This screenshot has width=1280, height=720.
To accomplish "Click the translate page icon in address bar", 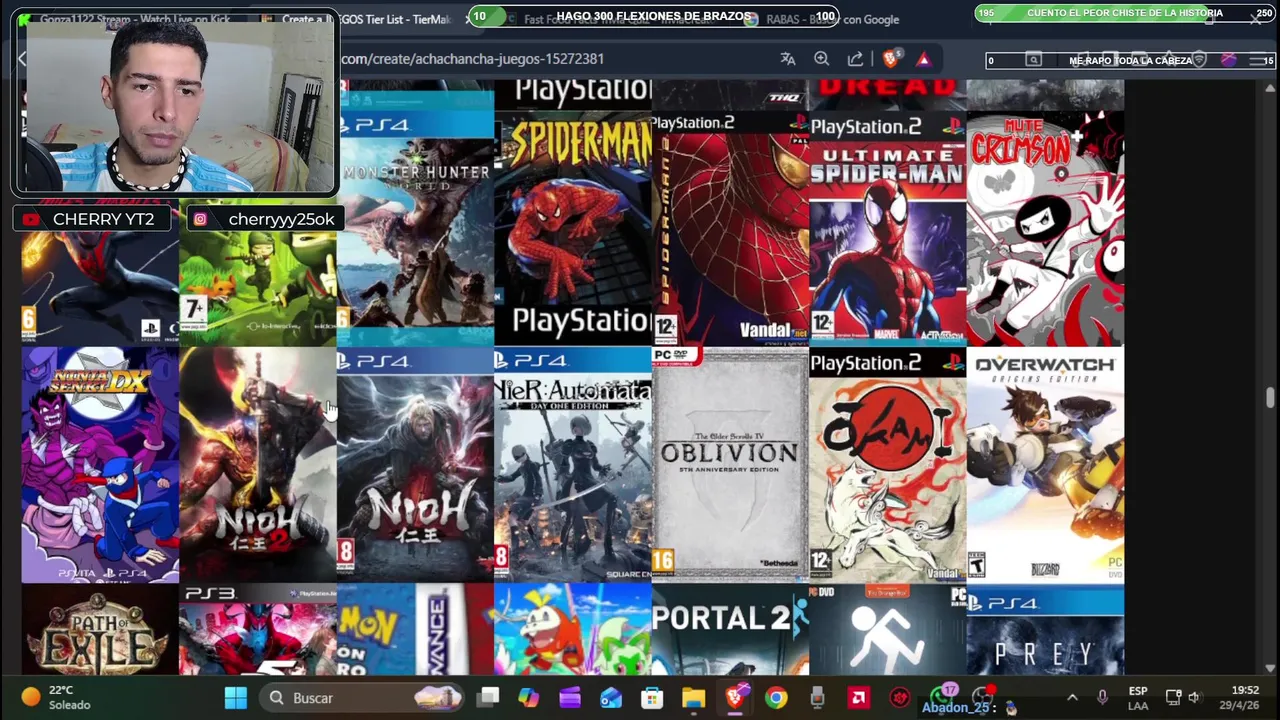I will coord(788,59).
